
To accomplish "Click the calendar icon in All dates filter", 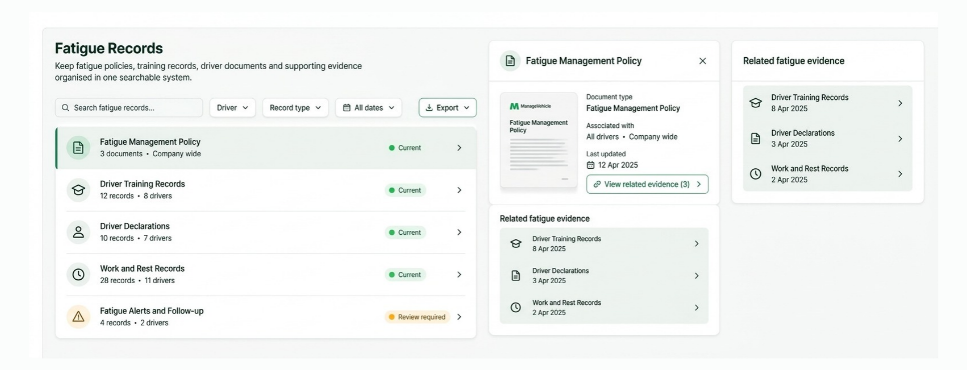I will [x=347, y=108].
